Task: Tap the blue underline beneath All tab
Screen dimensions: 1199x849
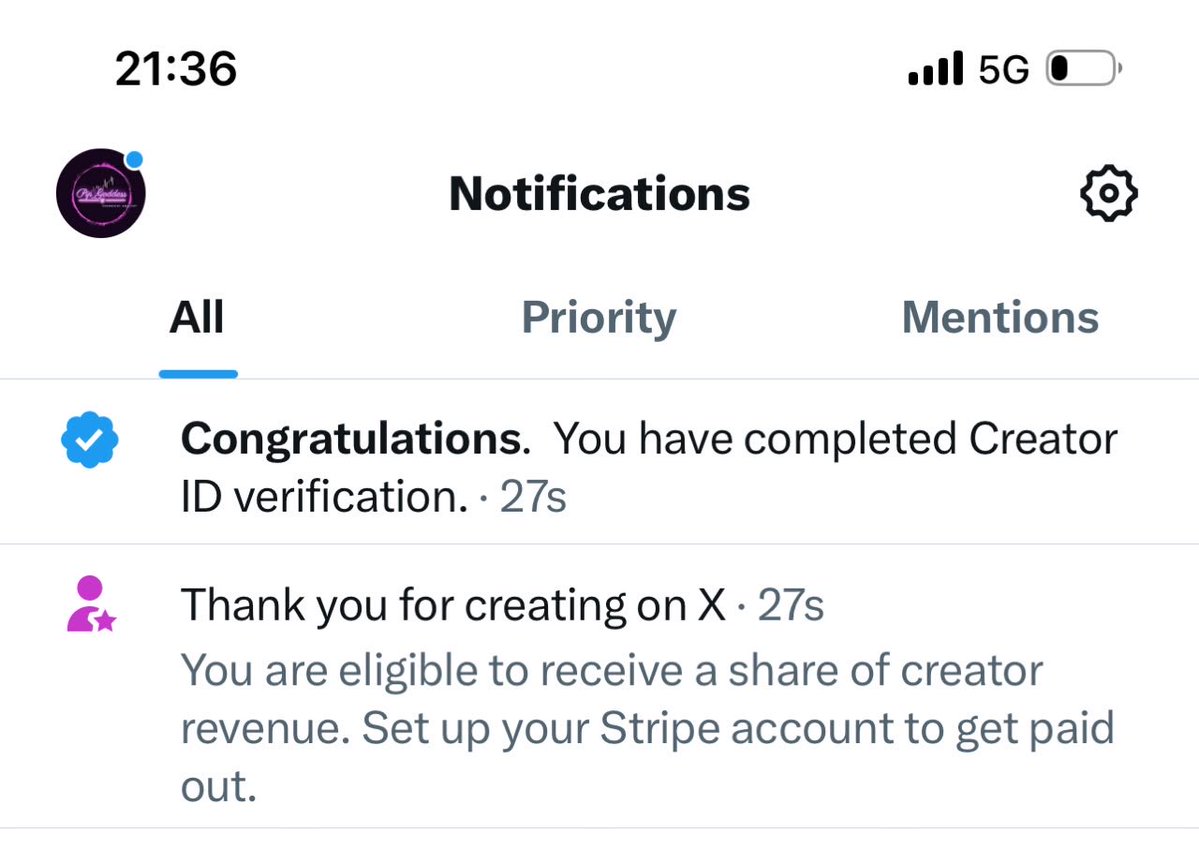Action: coord(198,374)
